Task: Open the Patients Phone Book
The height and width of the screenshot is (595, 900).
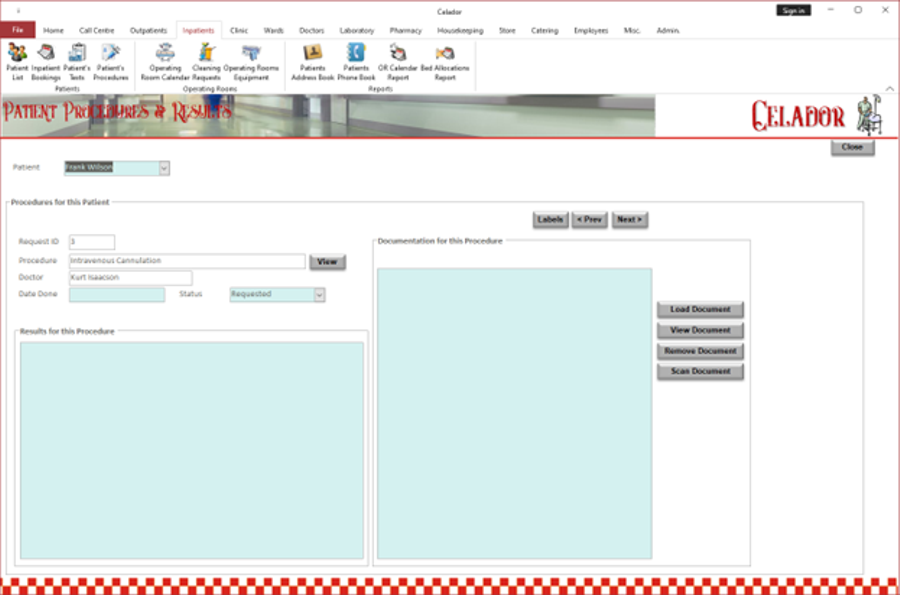Action: (354, 62)
